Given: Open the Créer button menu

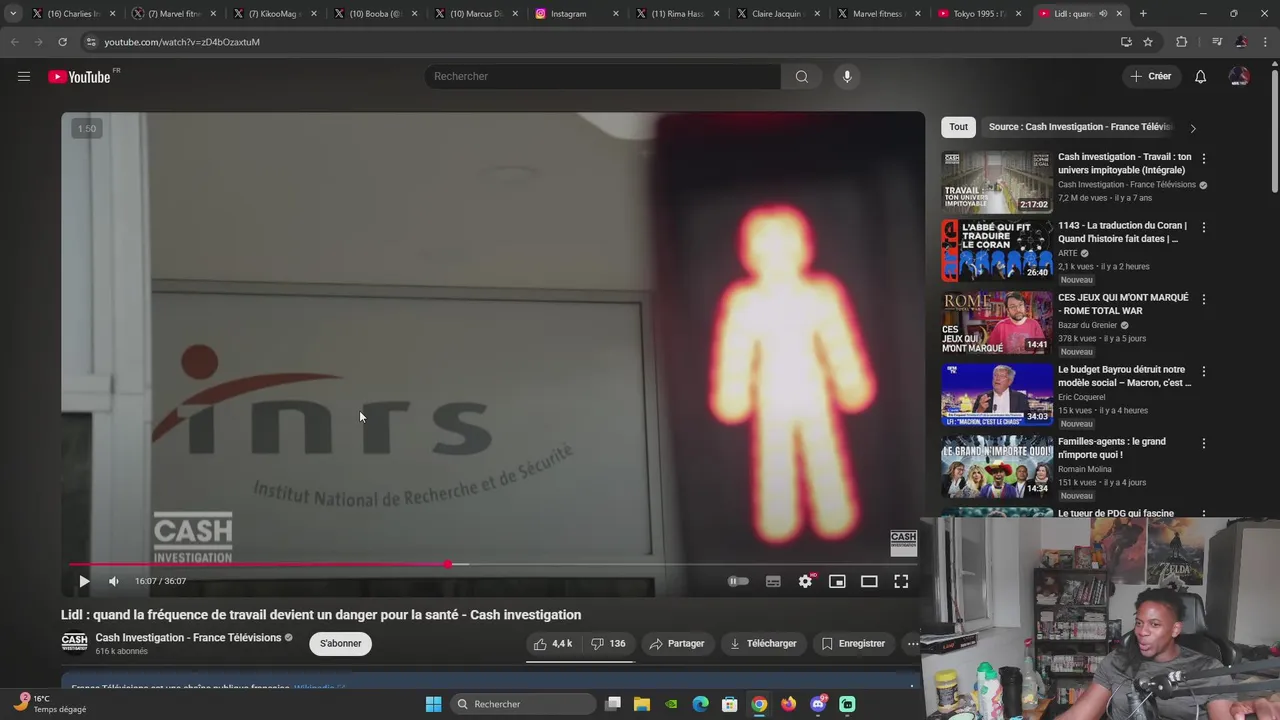Looking at the screenshot, I should pos(1151,76).
